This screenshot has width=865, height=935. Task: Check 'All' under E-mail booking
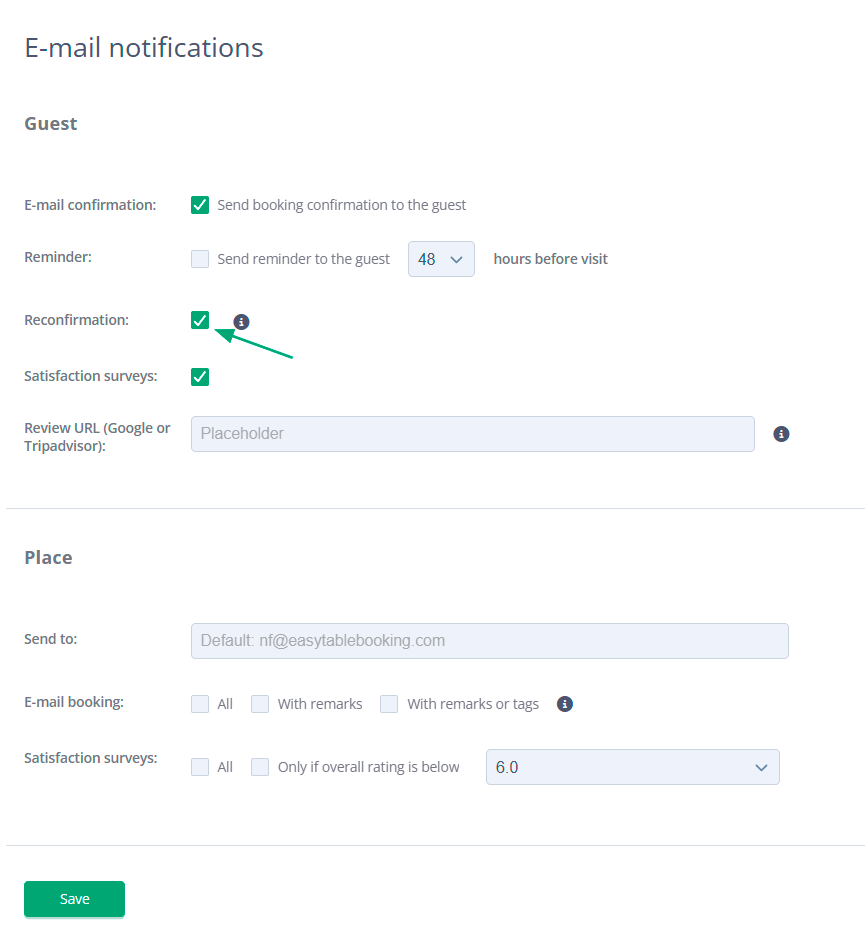pyautogui.click(x=199, y=704)
